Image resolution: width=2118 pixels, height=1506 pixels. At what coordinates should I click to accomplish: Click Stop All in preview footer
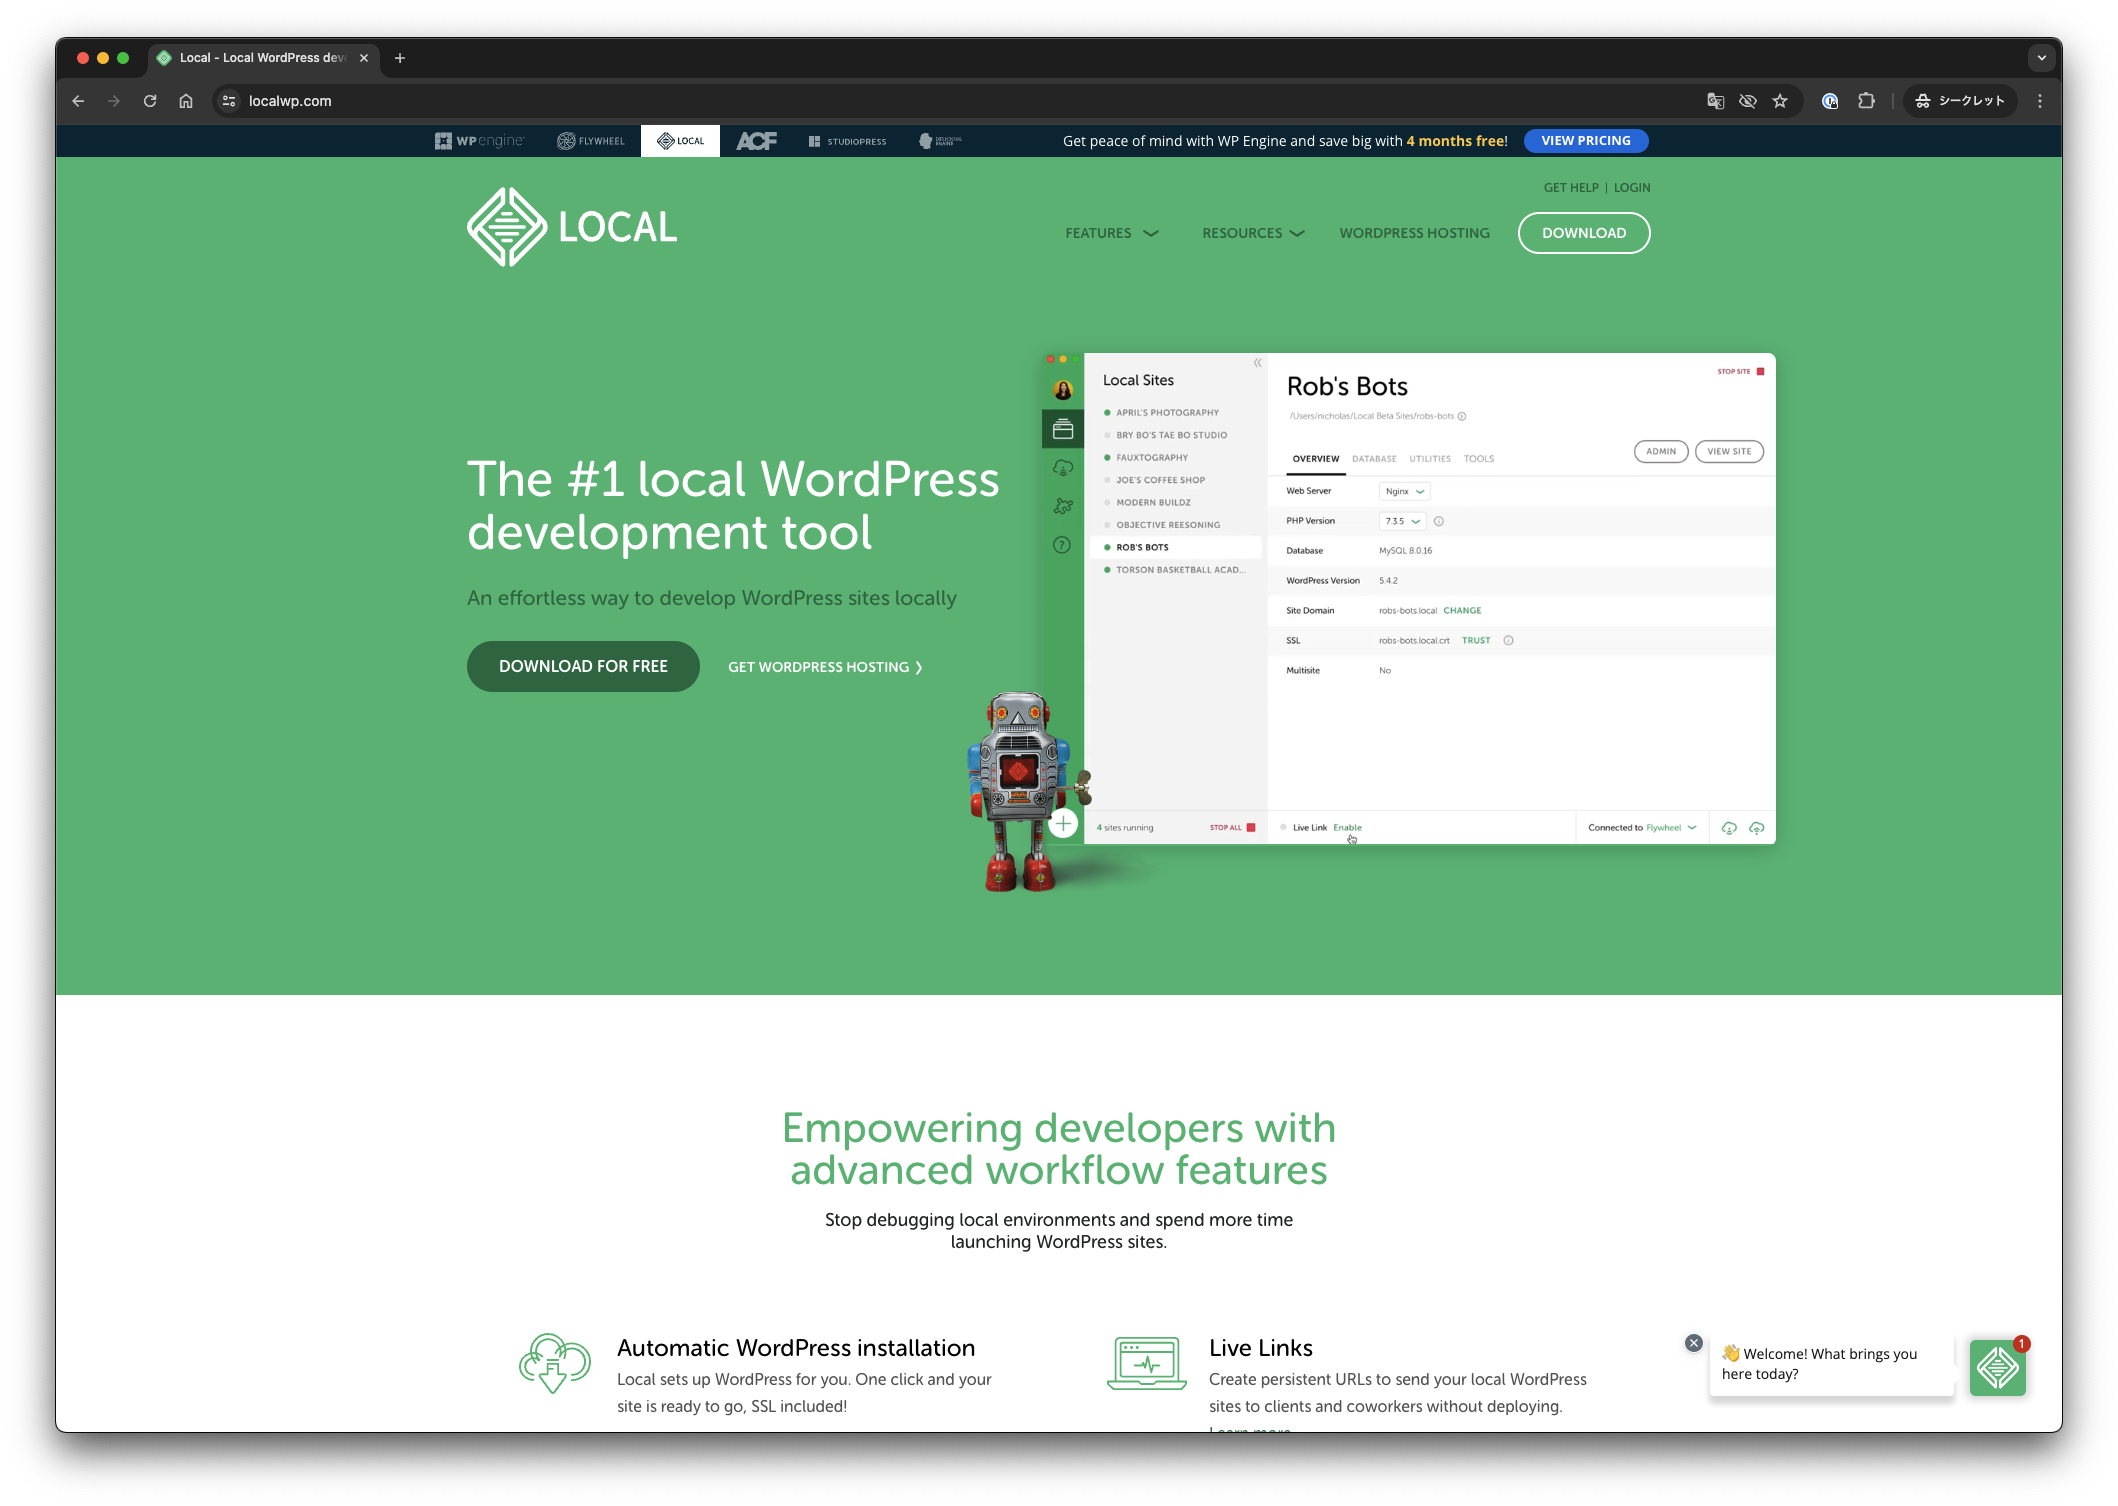(1232, 828)
